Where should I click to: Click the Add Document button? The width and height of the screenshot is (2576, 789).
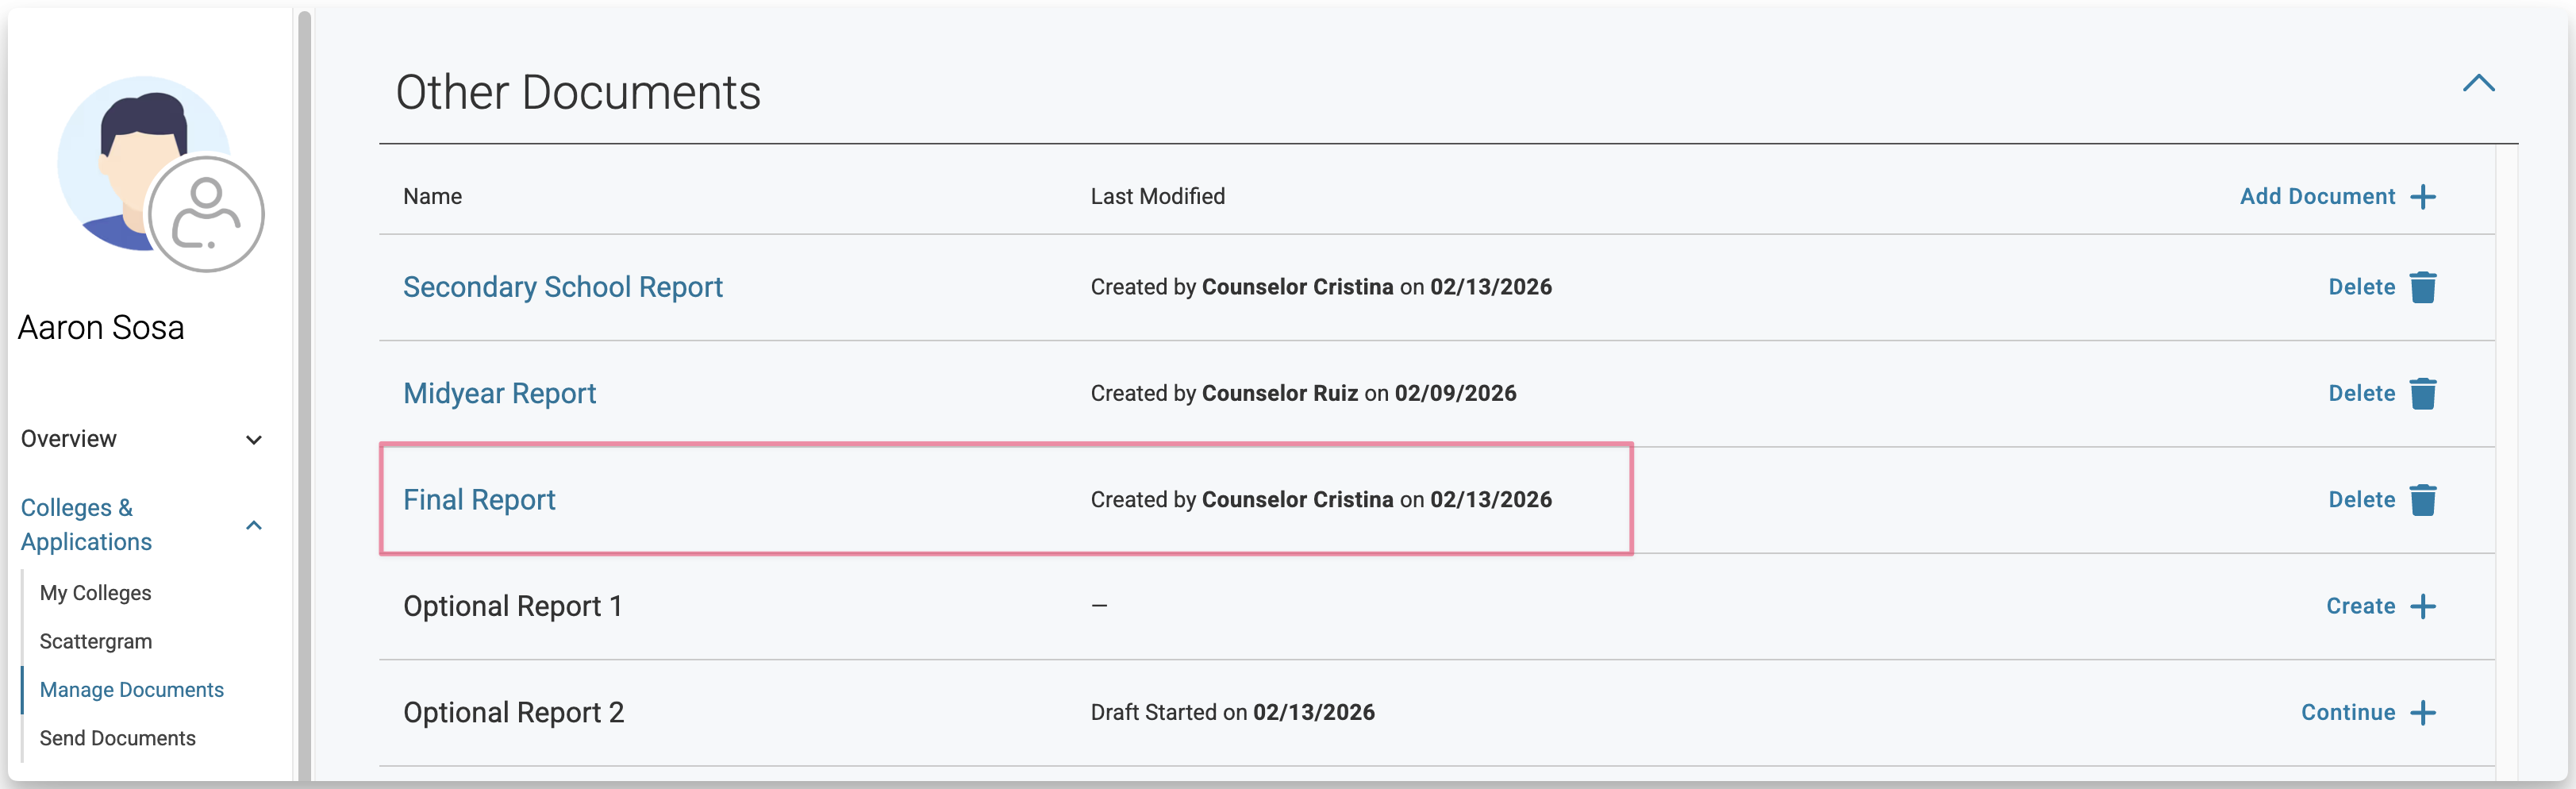pyautogui.click(x=2317, y=197)
